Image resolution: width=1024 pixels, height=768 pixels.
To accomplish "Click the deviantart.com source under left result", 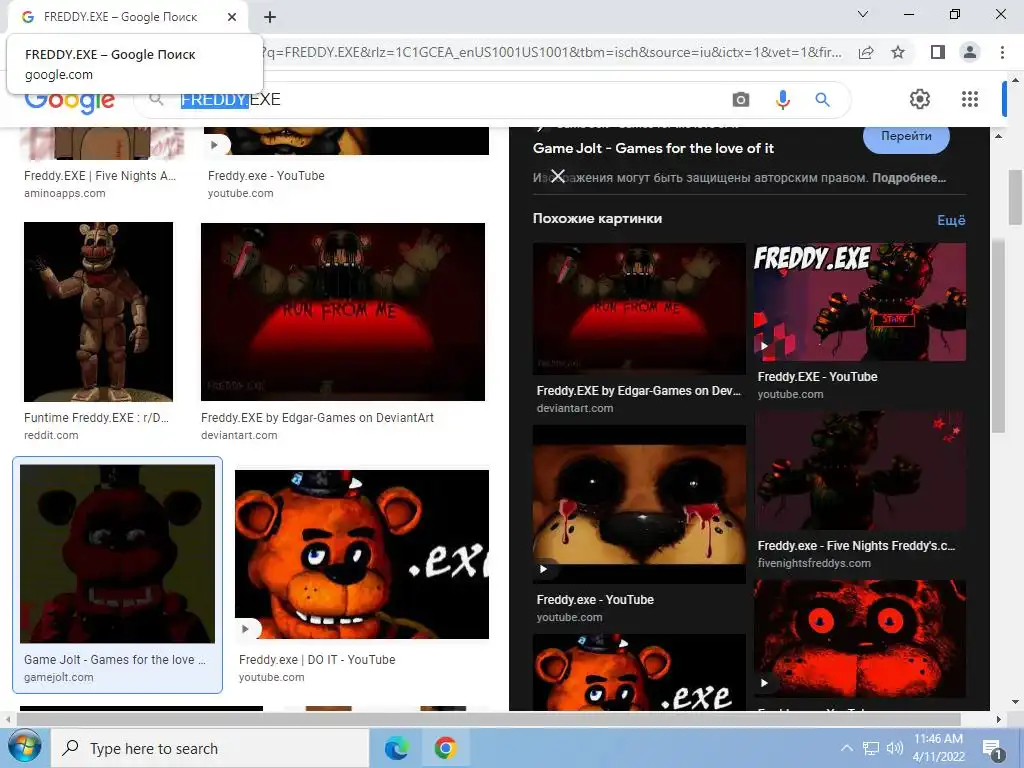I will pos(239,435).
